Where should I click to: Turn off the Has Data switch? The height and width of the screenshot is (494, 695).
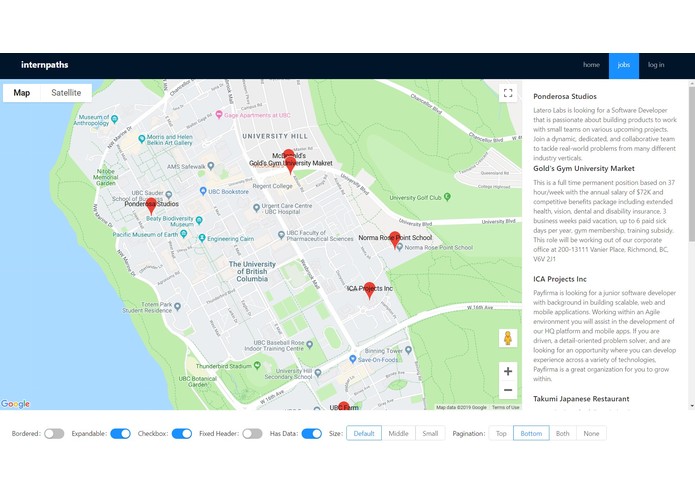pyautogui.click(x=312, y=434)
